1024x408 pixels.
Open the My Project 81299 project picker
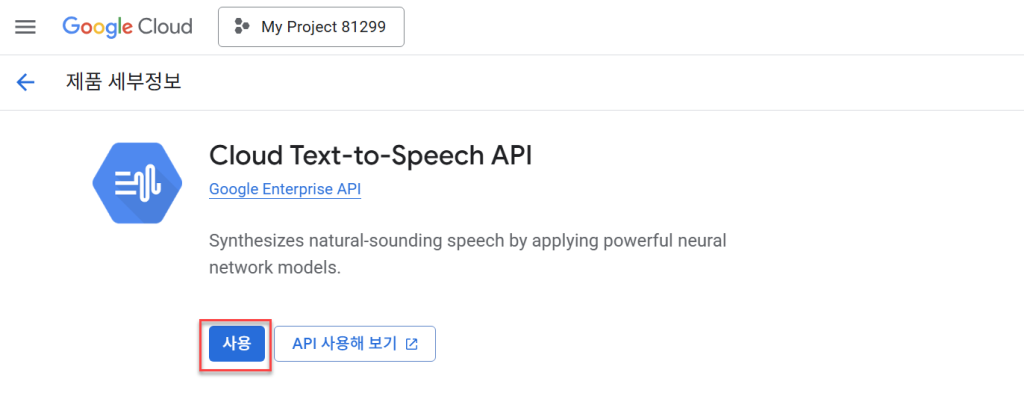coord(311,27)
